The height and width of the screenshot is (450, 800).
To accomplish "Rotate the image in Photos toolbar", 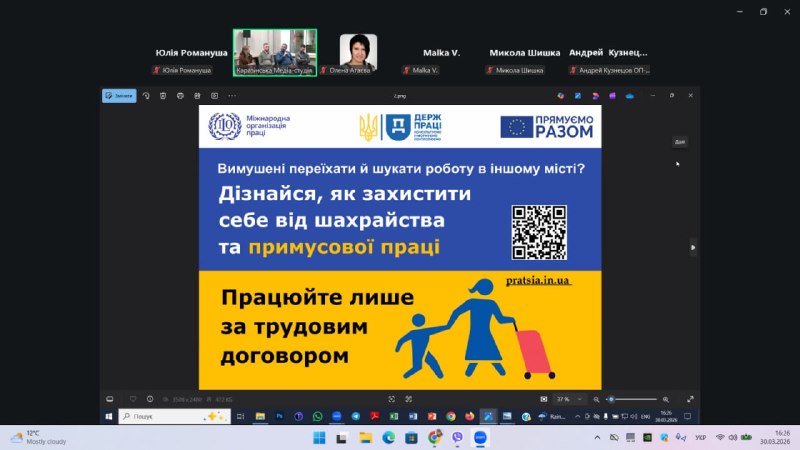I will tap(146, 96).
